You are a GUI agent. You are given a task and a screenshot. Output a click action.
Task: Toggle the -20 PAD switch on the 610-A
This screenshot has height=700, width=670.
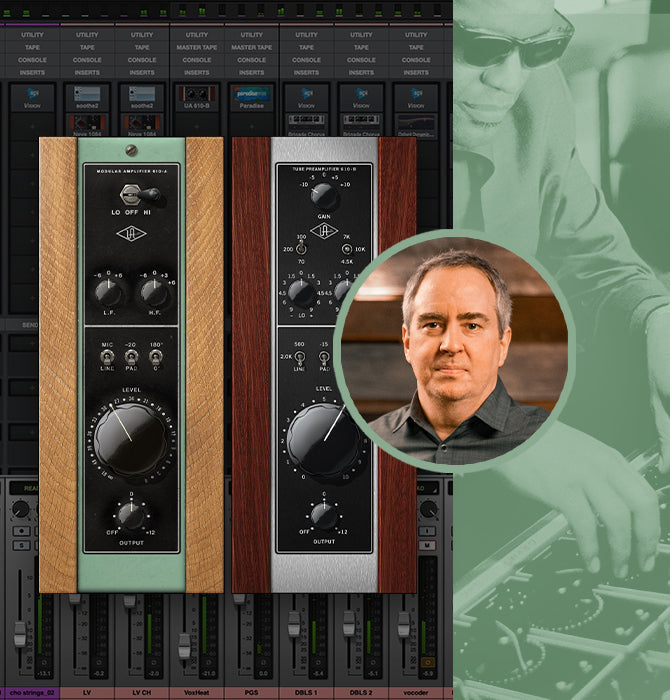pos(131,358)
